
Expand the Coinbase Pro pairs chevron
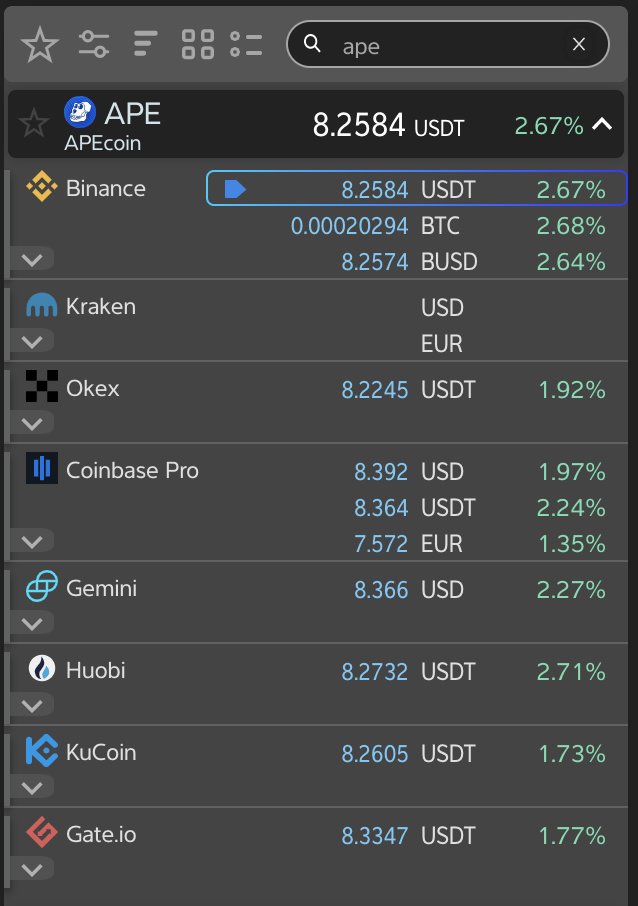coord(32,541)
